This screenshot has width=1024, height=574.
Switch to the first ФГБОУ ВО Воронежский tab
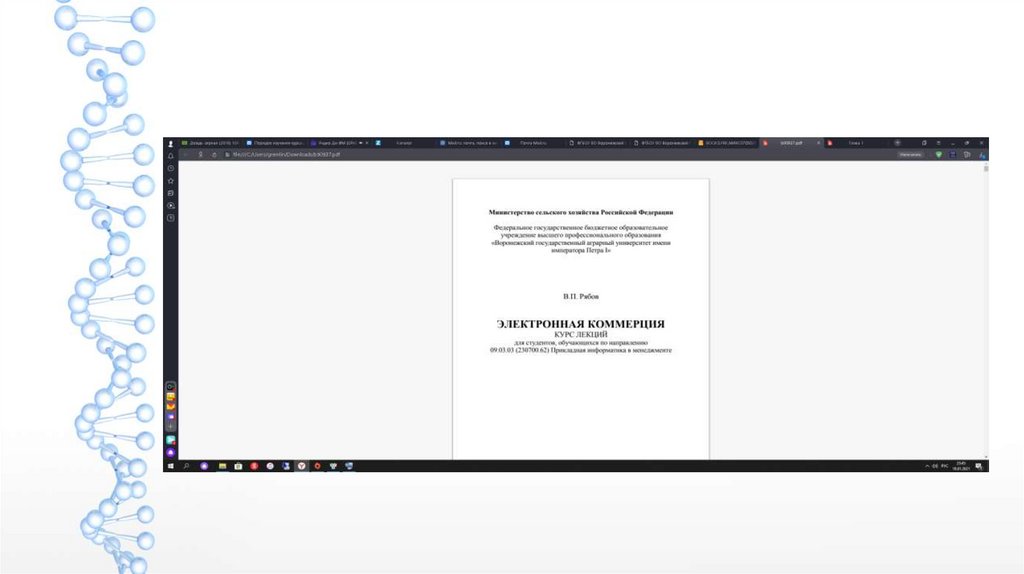point(598,143)
